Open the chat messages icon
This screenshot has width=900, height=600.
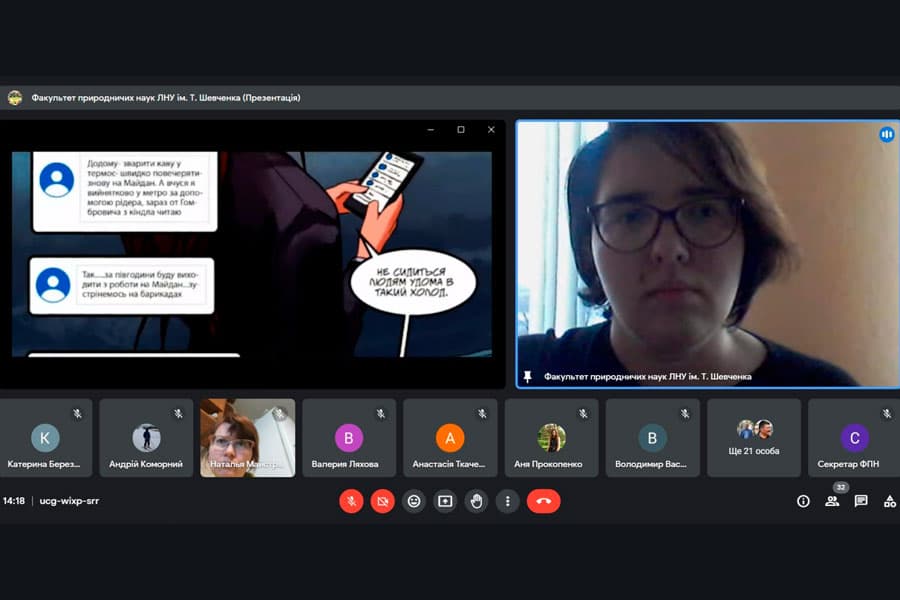860,501
